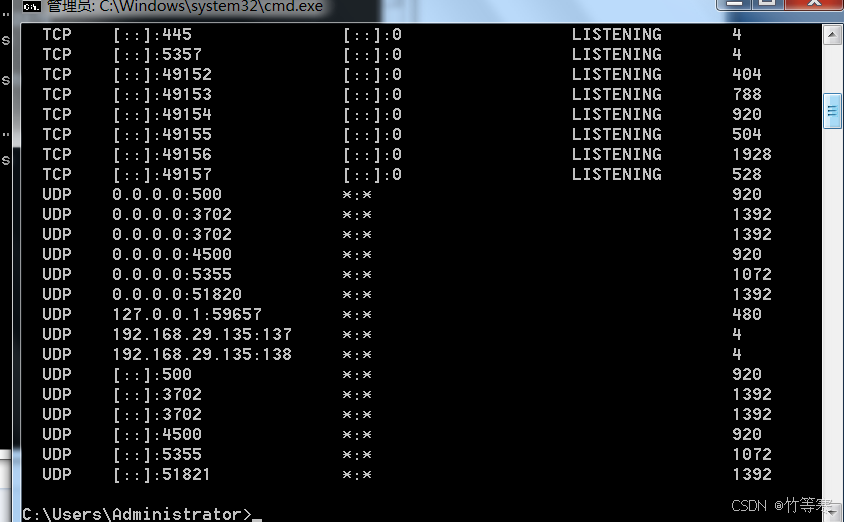Image resolution: width=844 pixels, height=522 pixels.
Task: Click the 192.168.29.135:137 local address
Action: click(202, 334)
